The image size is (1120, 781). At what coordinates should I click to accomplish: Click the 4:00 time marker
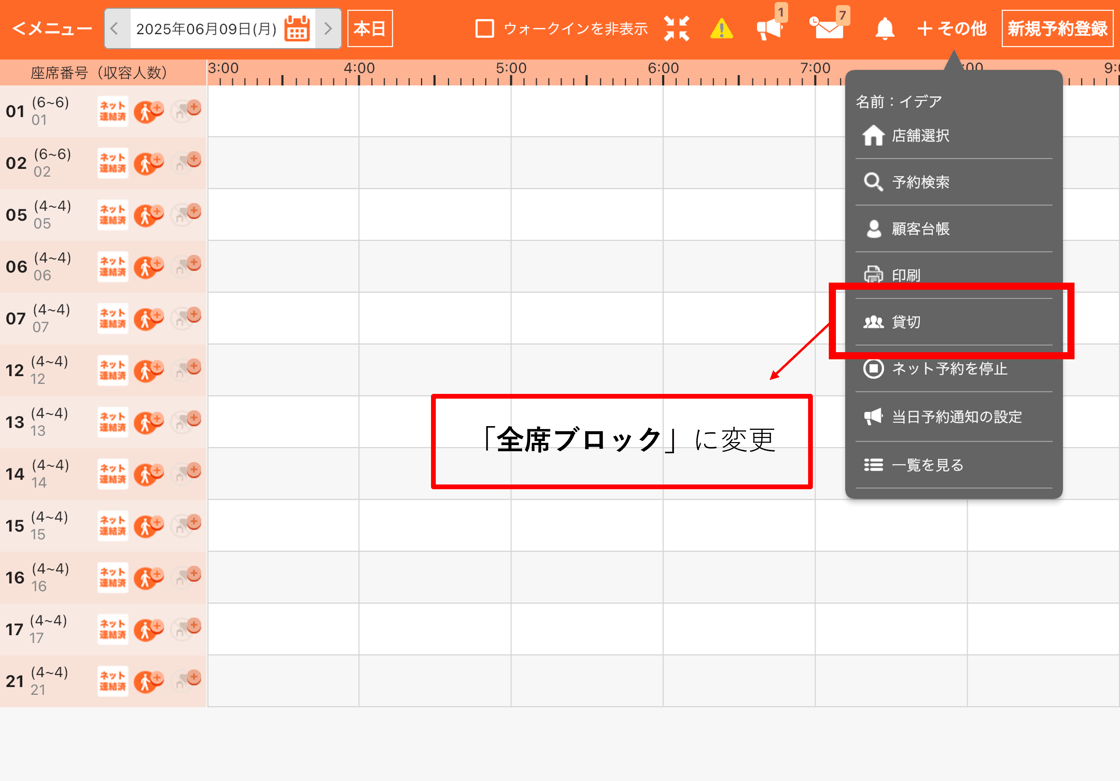(359, 69)
